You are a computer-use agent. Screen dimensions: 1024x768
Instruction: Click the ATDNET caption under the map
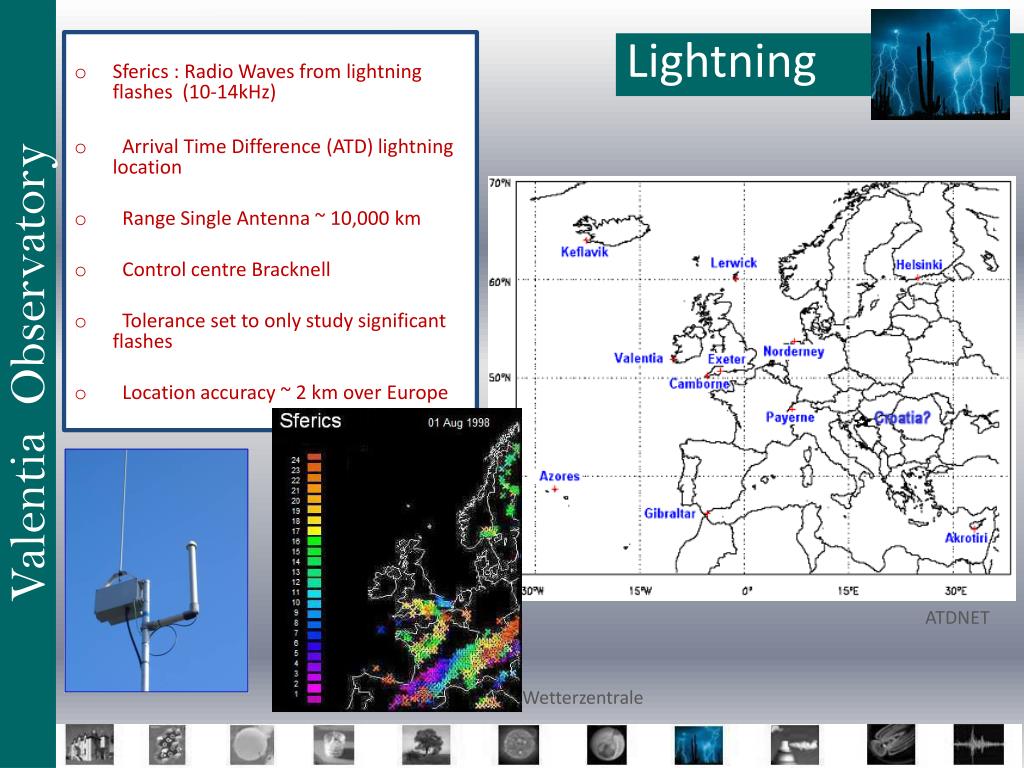point(957,618)
